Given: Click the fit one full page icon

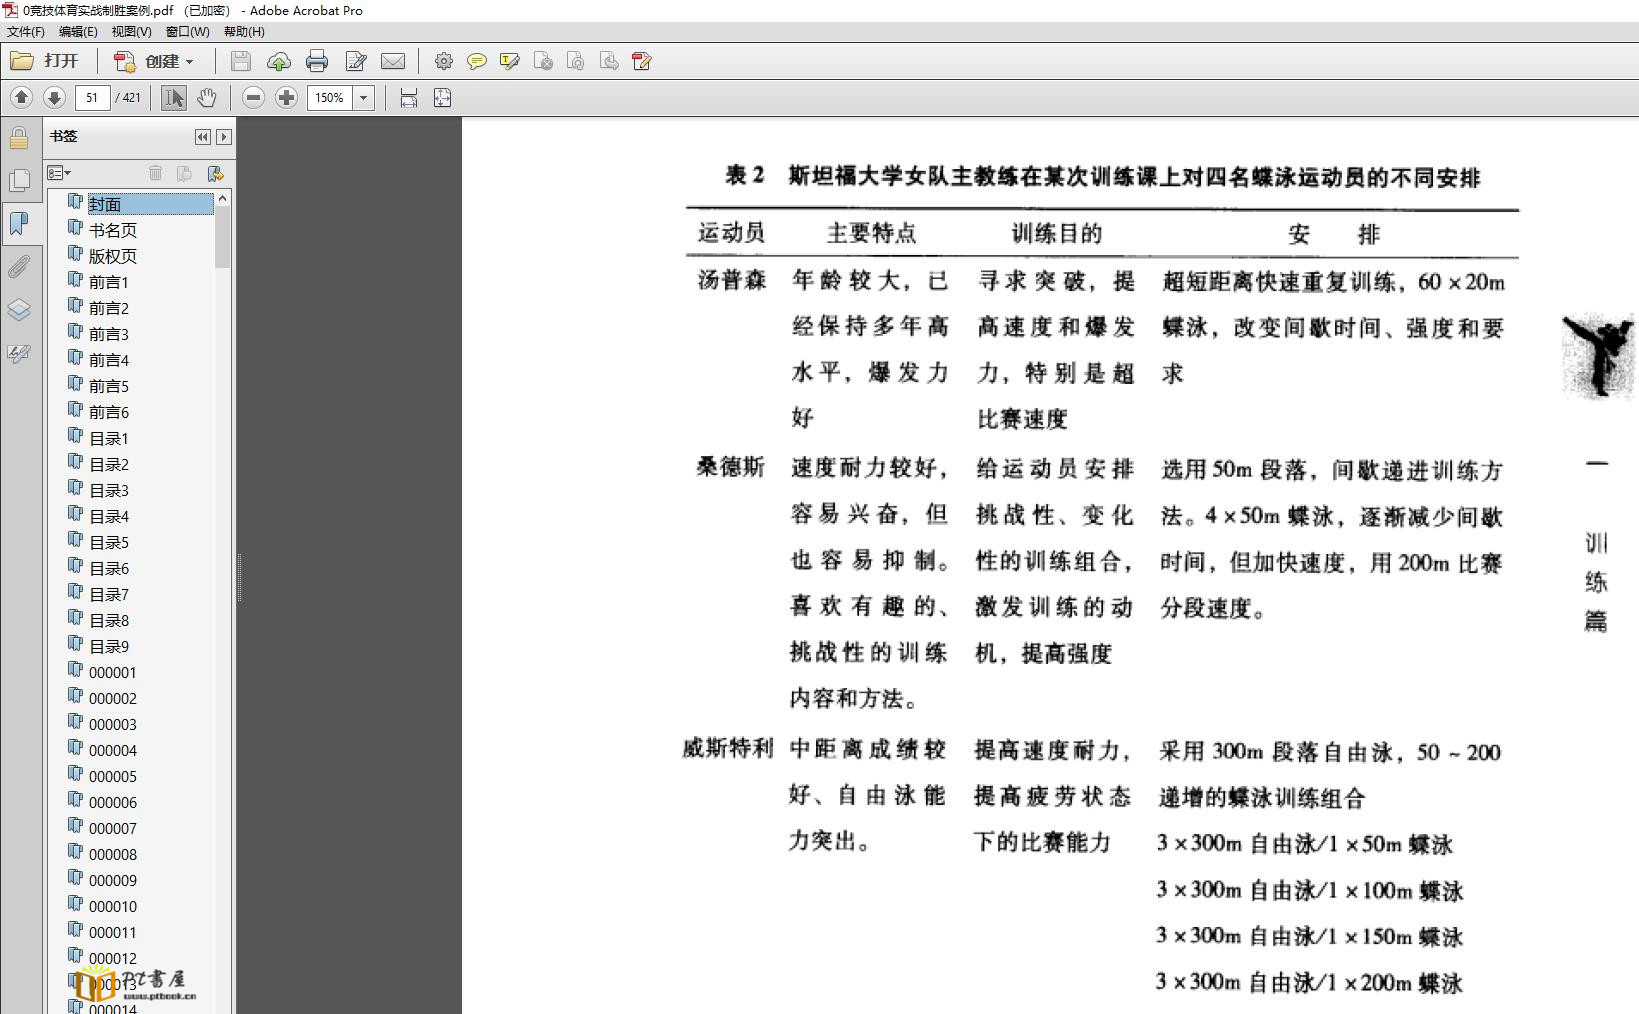Looking at the screenshot, I should click(x=442, y=97).
